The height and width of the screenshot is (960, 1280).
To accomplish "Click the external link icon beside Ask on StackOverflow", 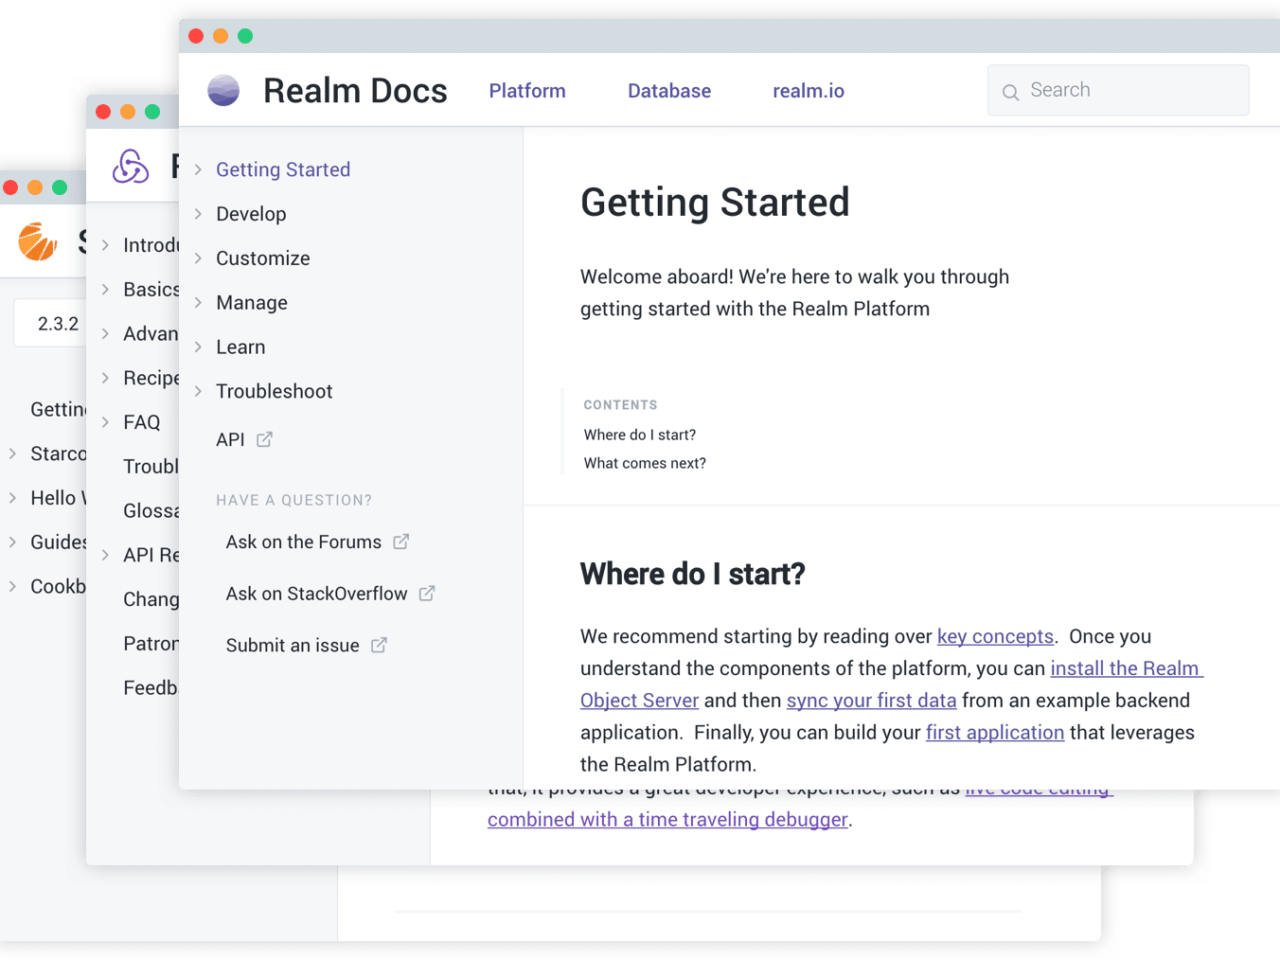I will click(x=427, y=593).
